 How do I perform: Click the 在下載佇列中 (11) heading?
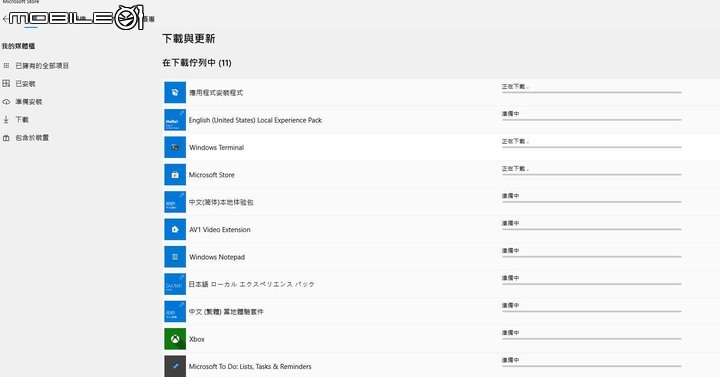tap(197, 63)
